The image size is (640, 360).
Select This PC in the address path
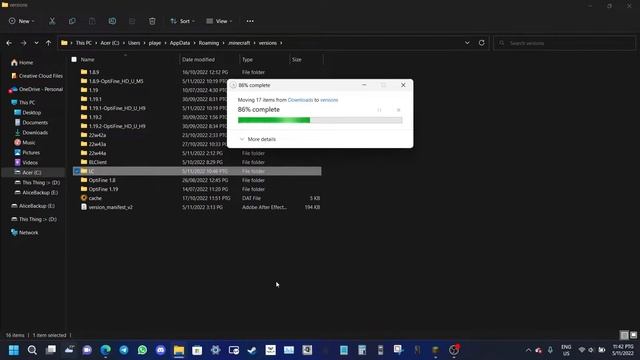84,43
